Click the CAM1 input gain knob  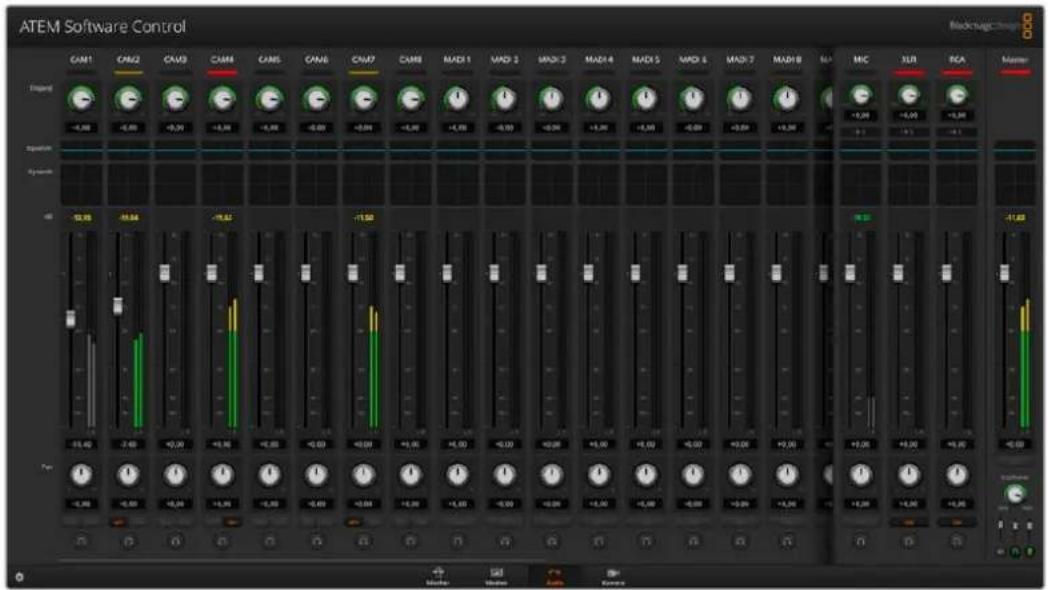81,99
